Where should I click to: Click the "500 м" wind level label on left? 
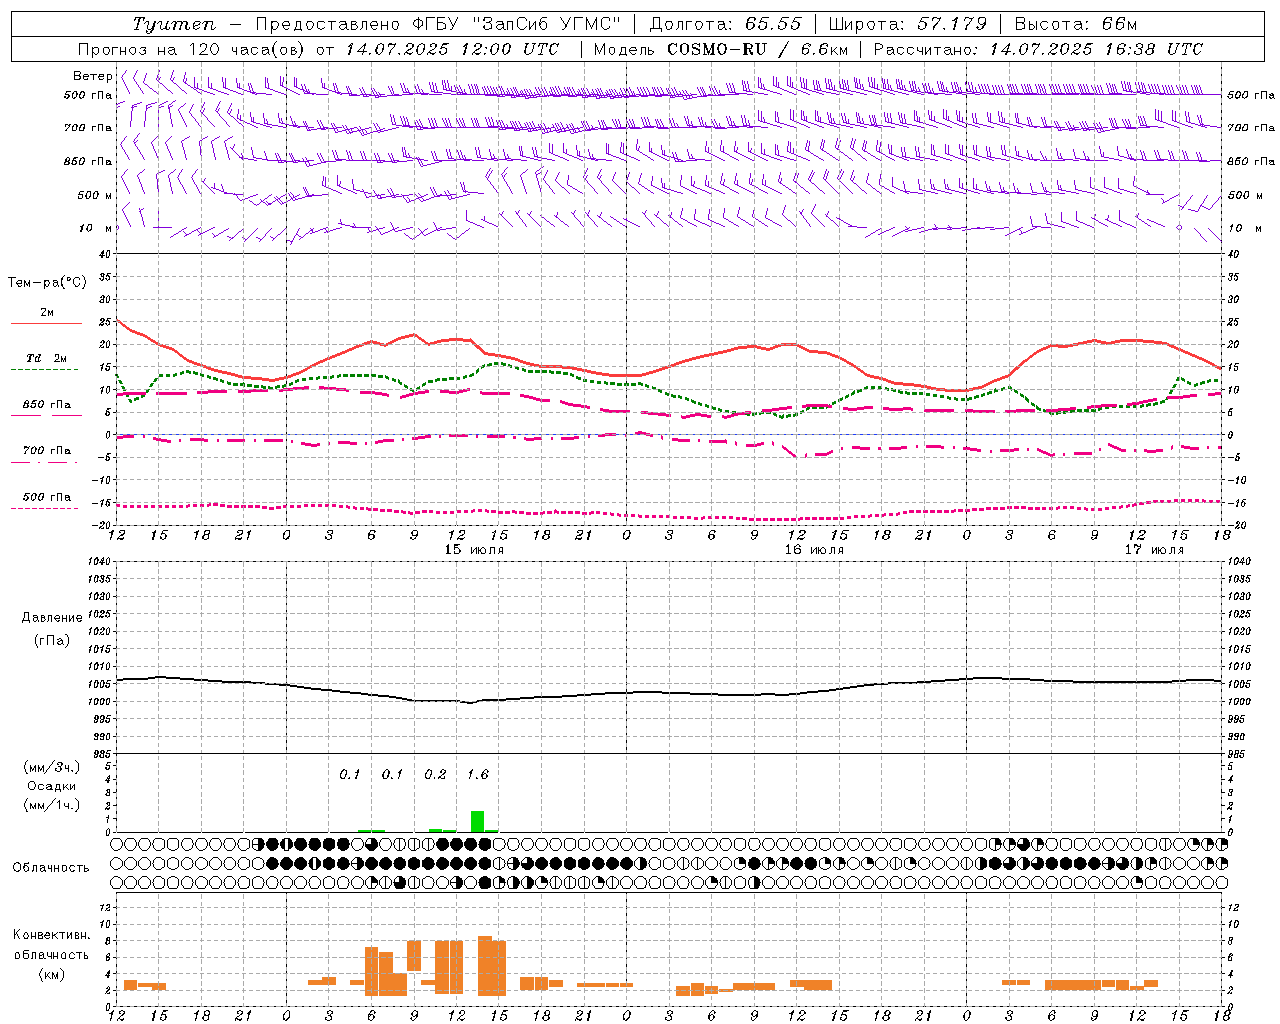coord(95,195)
